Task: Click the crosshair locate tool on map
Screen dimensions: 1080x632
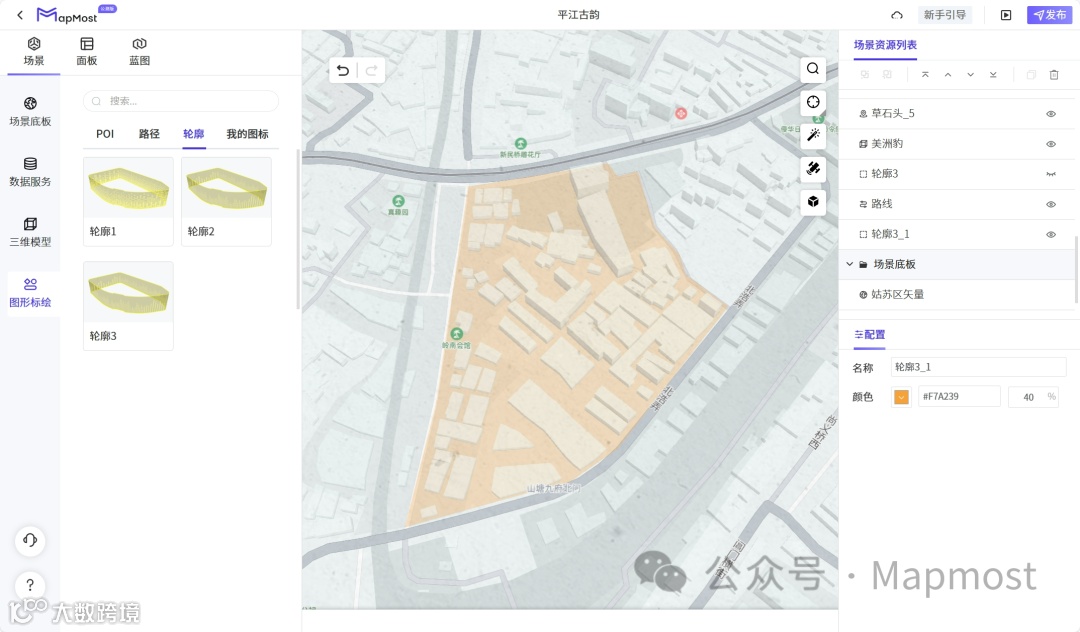Action: pos(813,102)
